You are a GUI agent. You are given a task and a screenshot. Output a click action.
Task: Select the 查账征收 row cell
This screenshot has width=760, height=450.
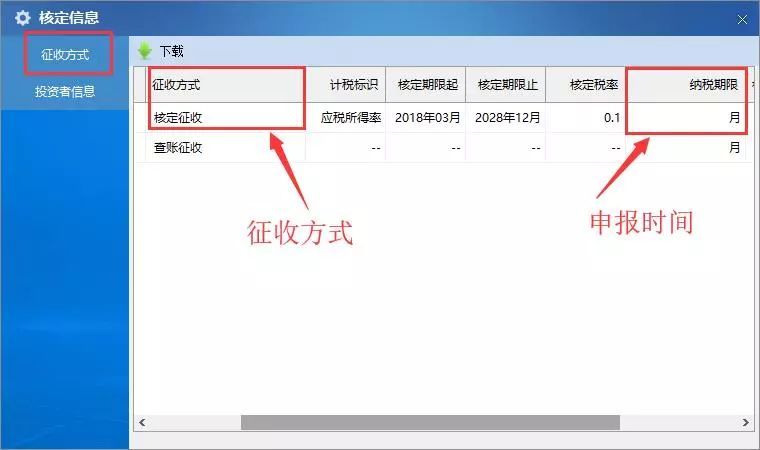pyautogui.click(x=225, y=147)
